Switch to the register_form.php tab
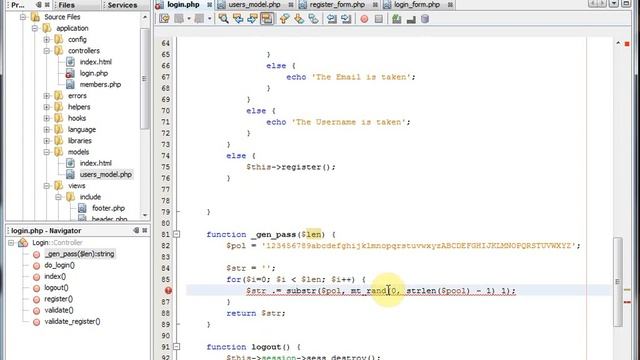Screen dimensions: 640x360 point(337,5)
